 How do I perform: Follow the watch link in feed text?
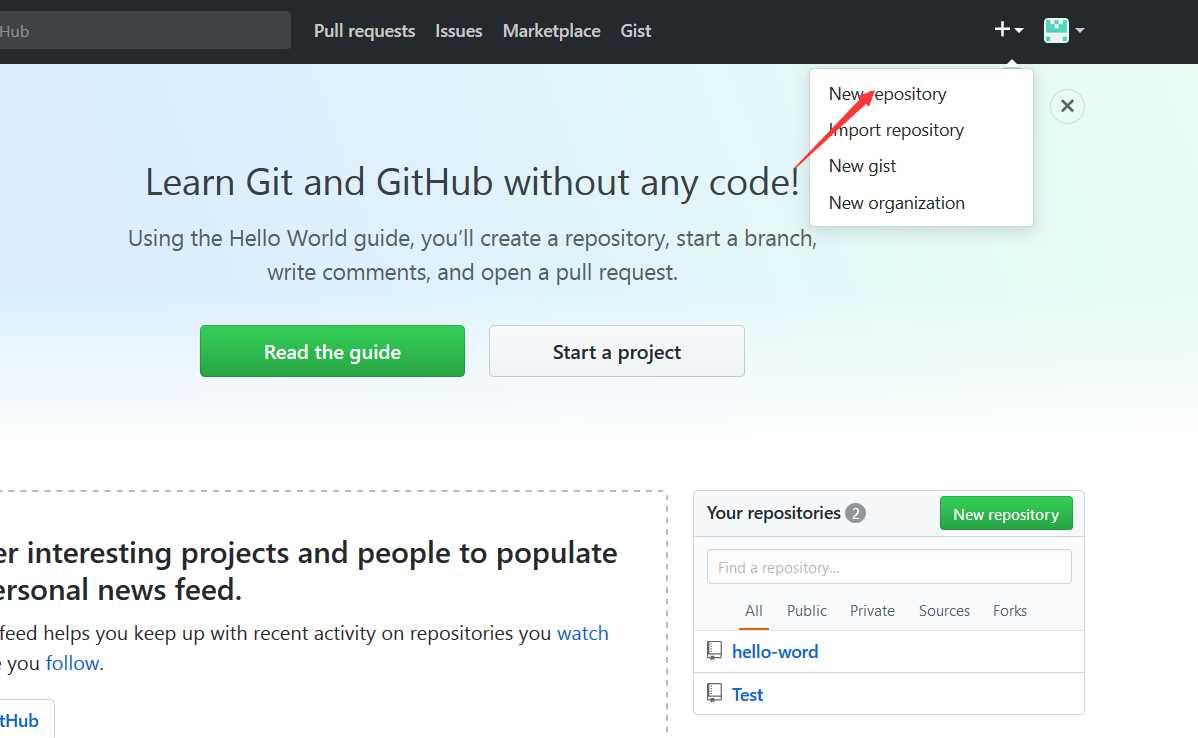pos(583,633)
